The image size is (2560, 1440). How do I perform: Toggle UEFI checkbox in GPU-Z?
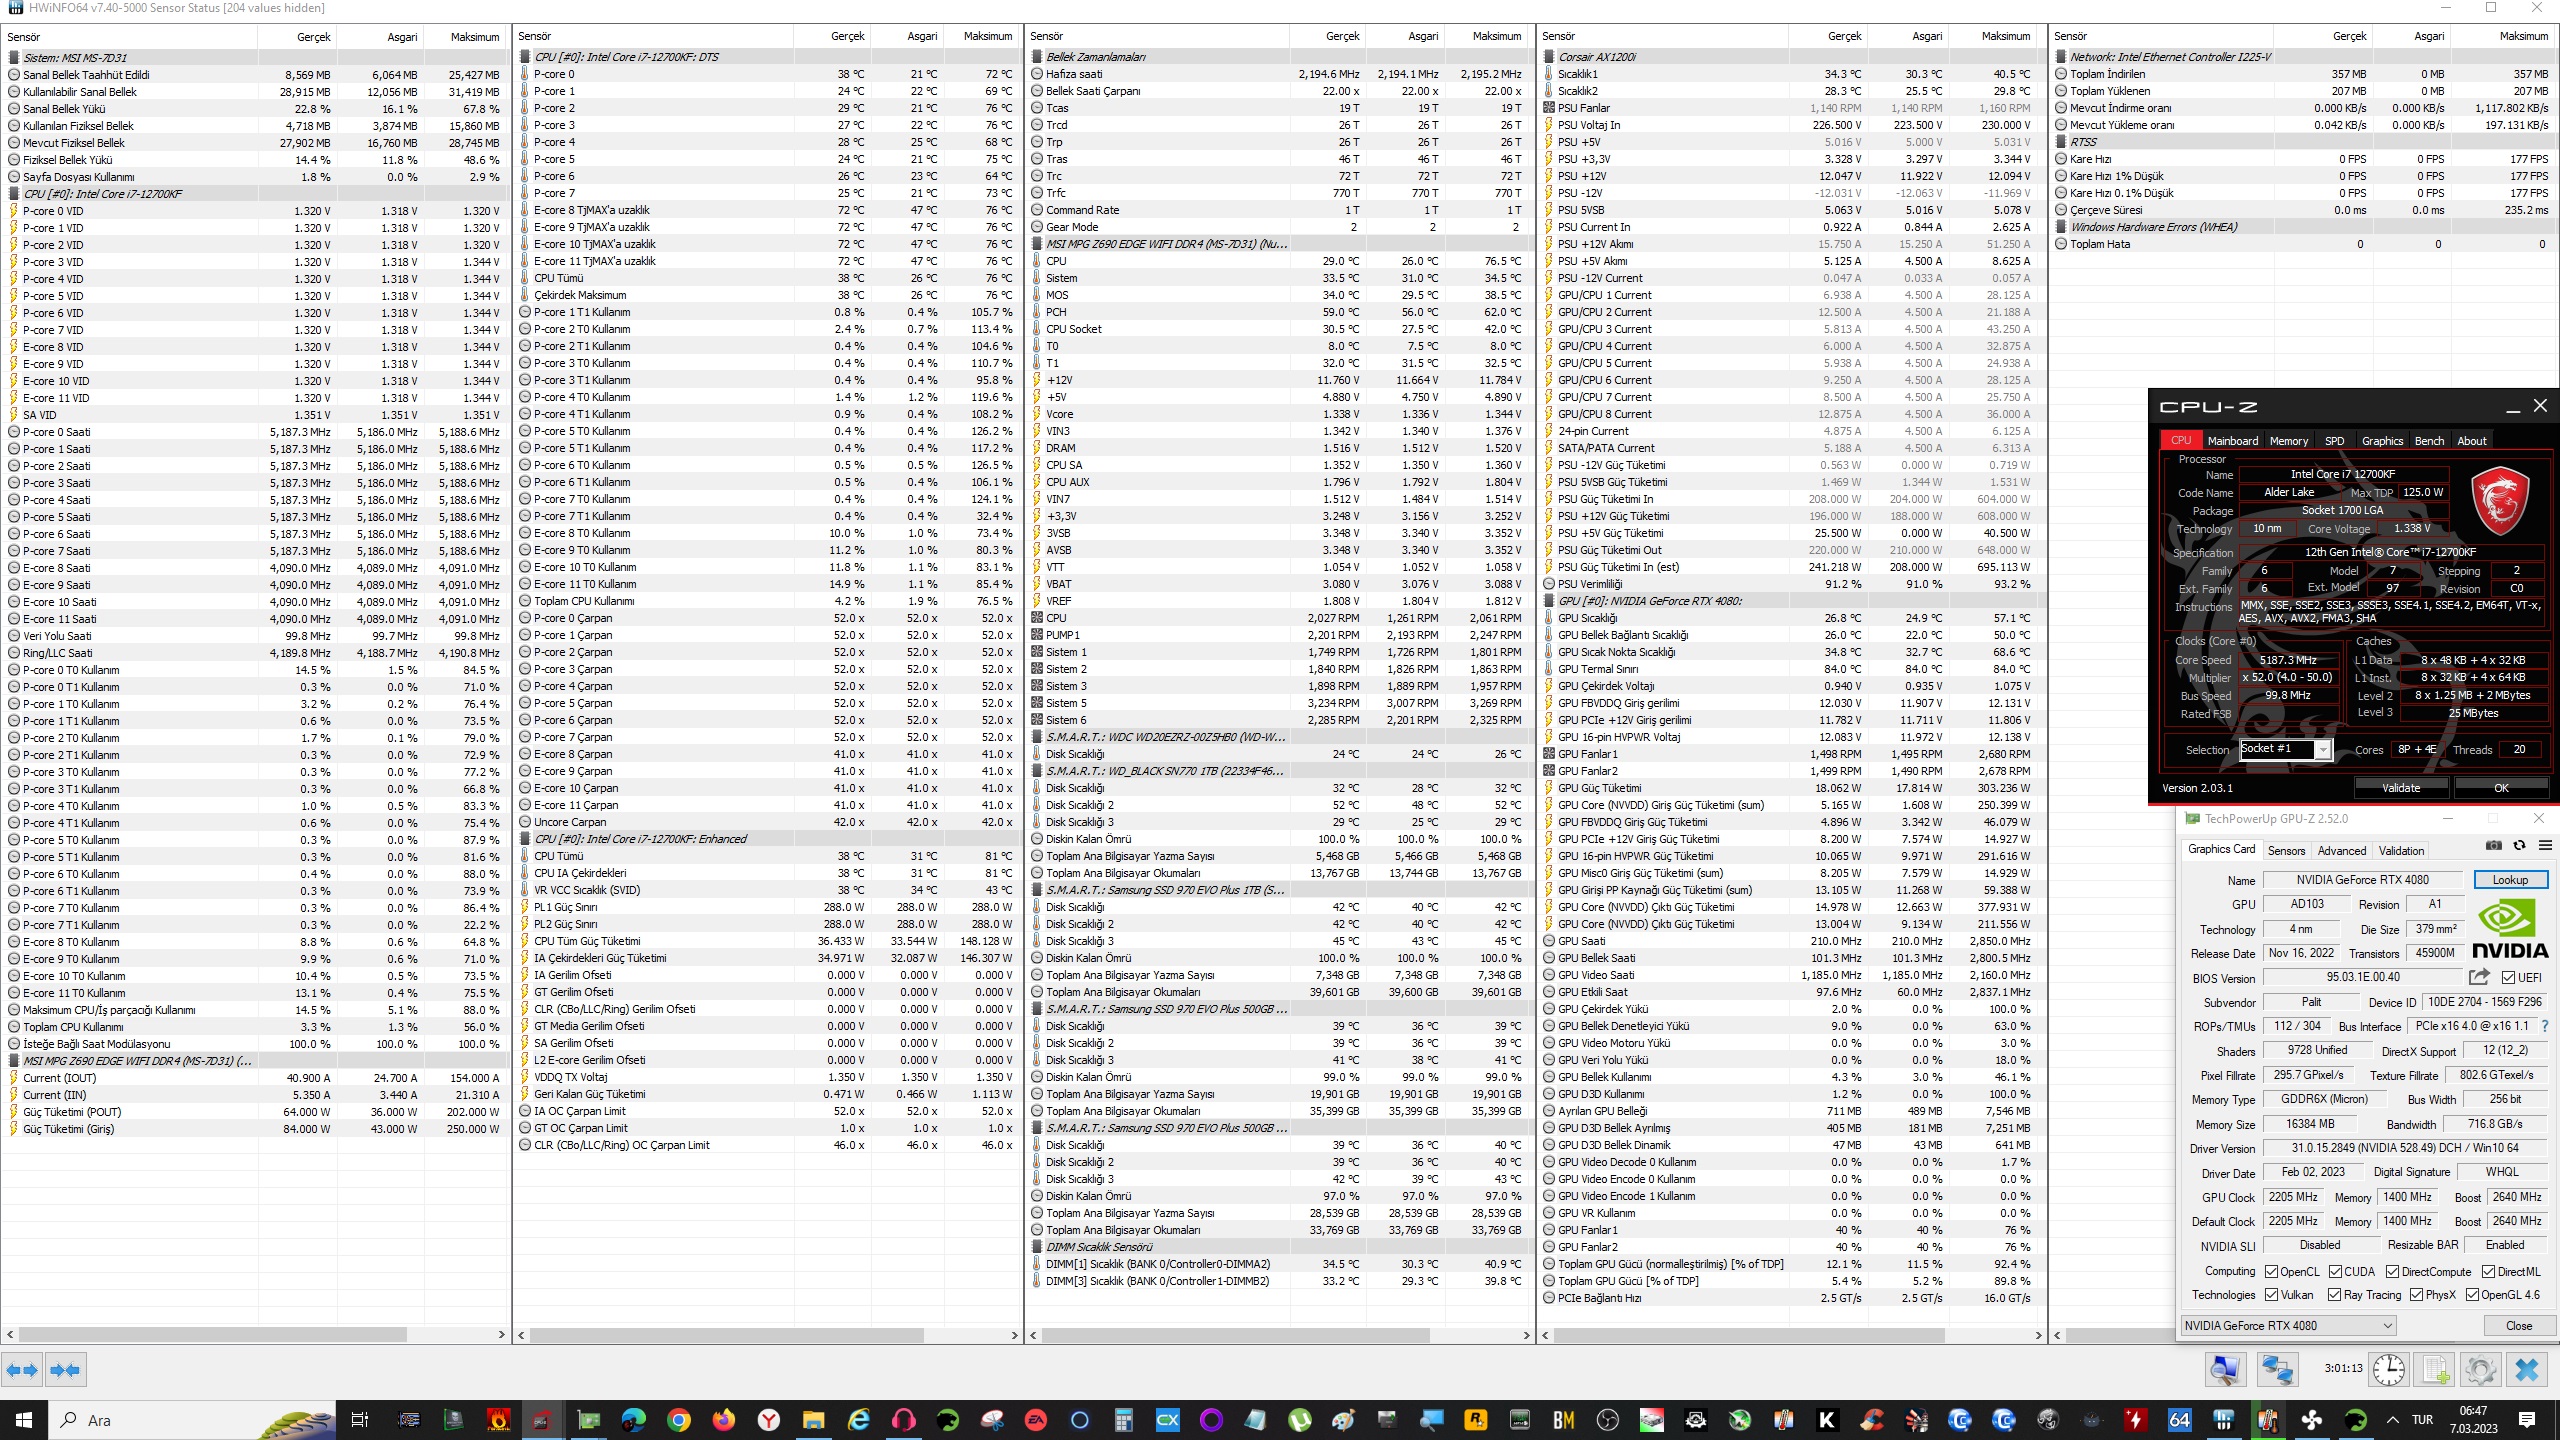[x=2508, y=978]
